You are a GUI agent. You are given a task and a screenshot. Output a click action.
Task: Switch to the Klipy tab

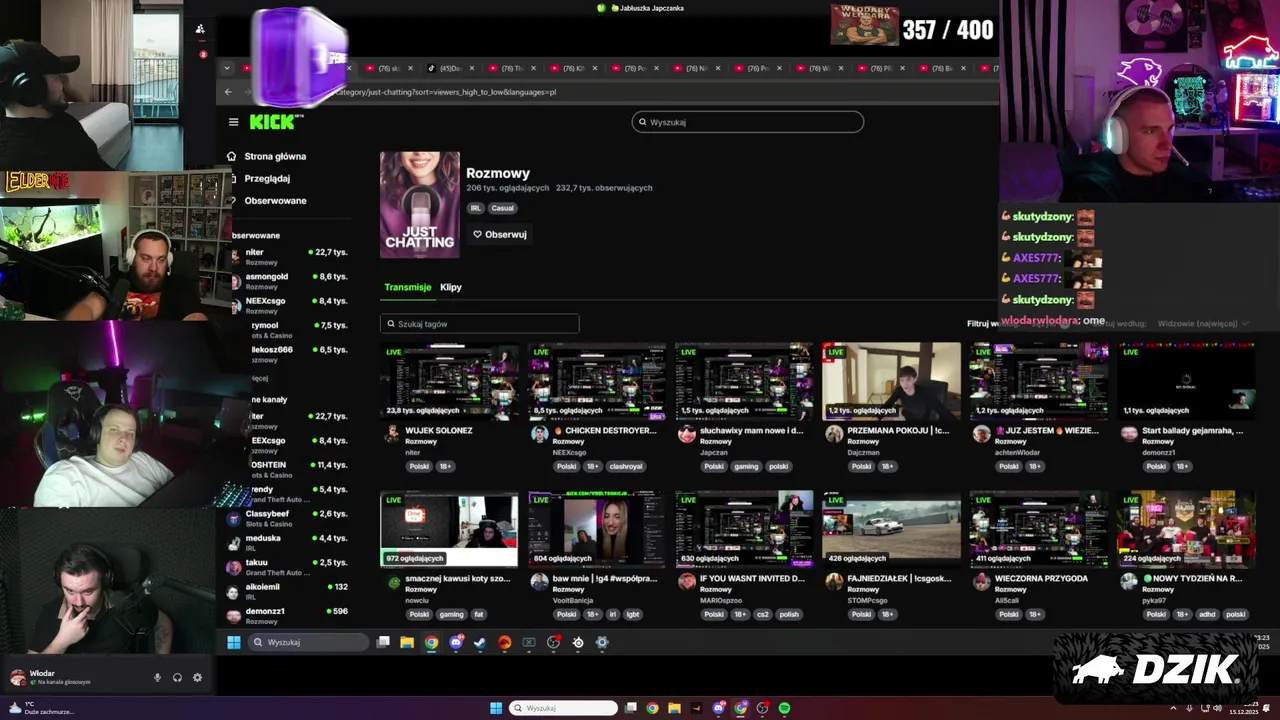click(x=451, y=287)
